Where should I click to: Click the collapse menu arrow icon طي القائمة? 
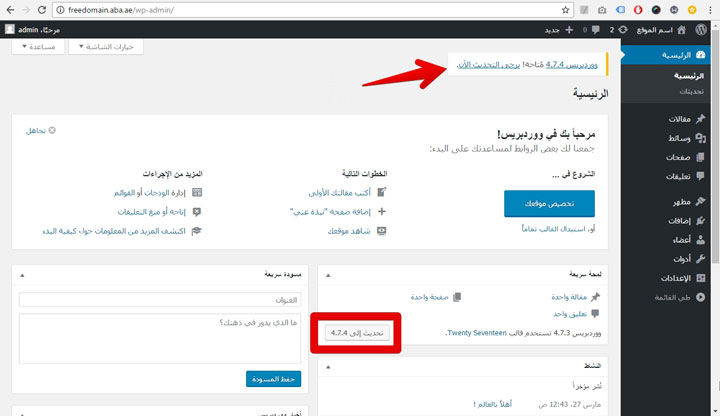click(x=700, y=297)
